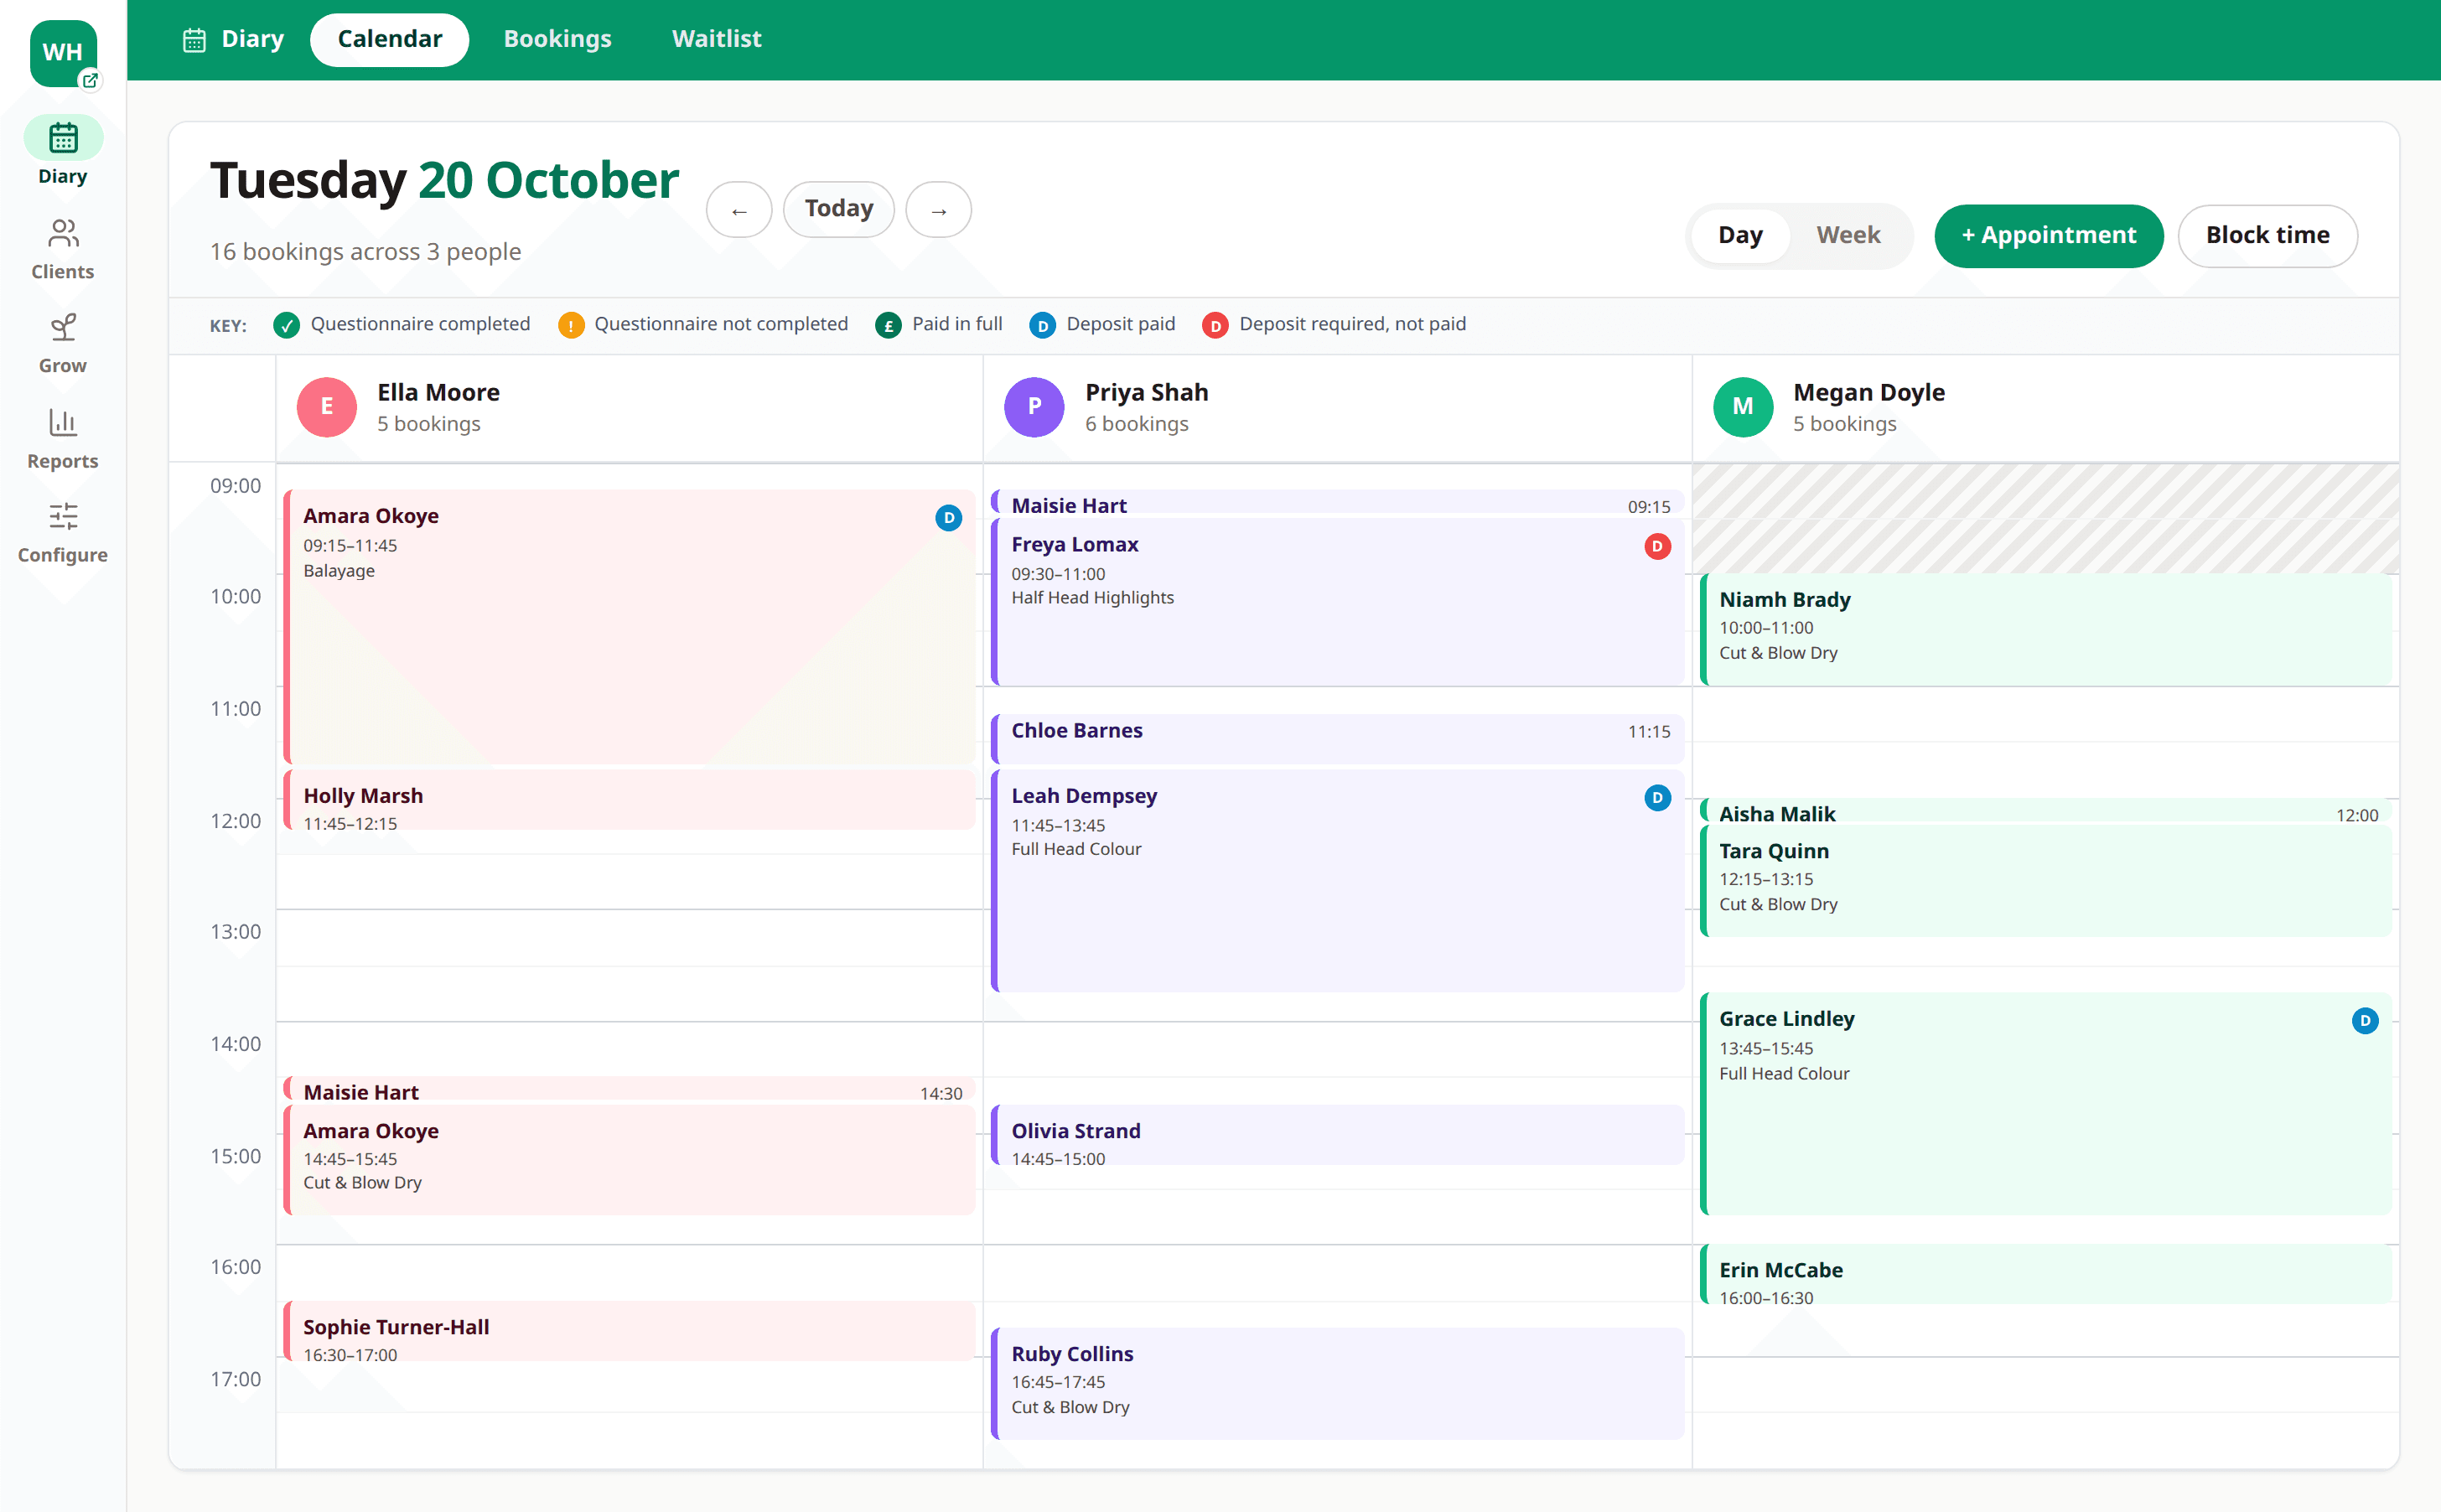Screen dimensions: 2441x1512
Task: Open Olivia Strand's 14:45 booking
Action: pos(1337,1136)
